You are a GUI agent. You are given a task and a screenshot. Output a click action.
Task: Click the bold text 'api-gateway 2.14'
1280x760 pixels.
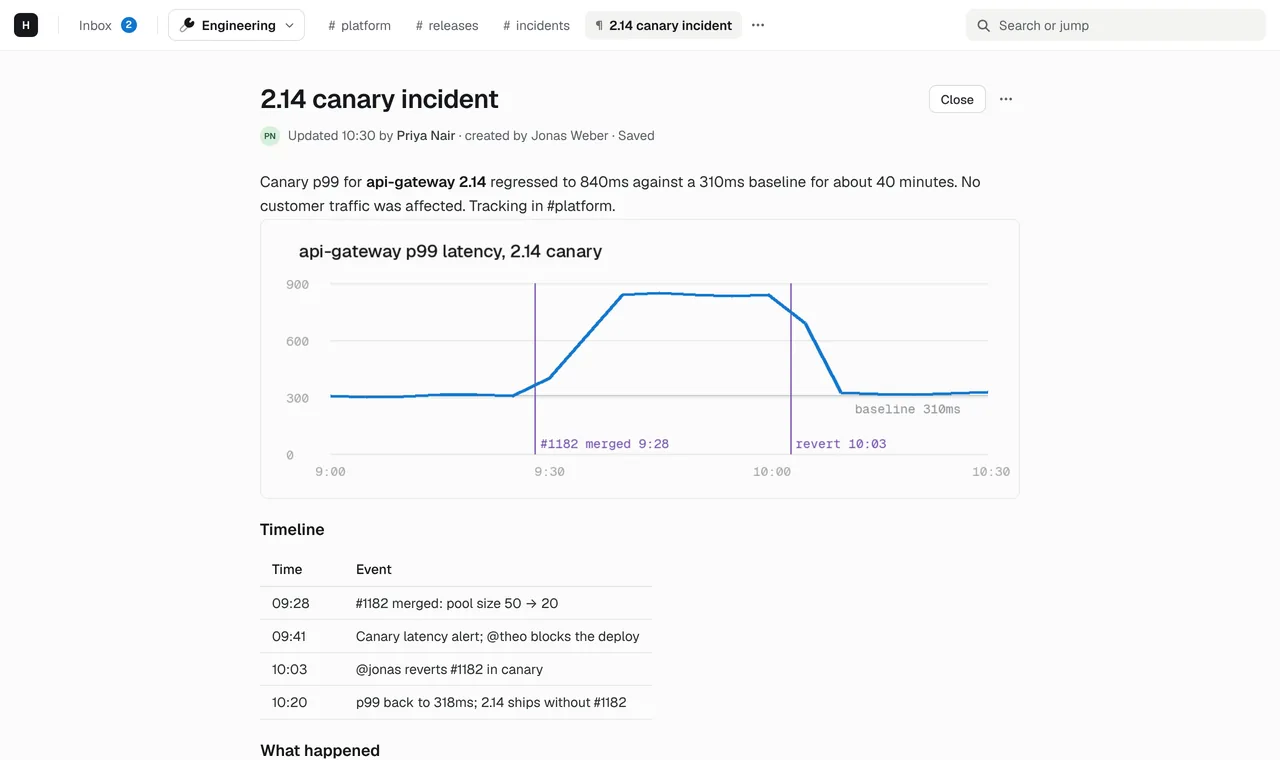click(426, 182)
